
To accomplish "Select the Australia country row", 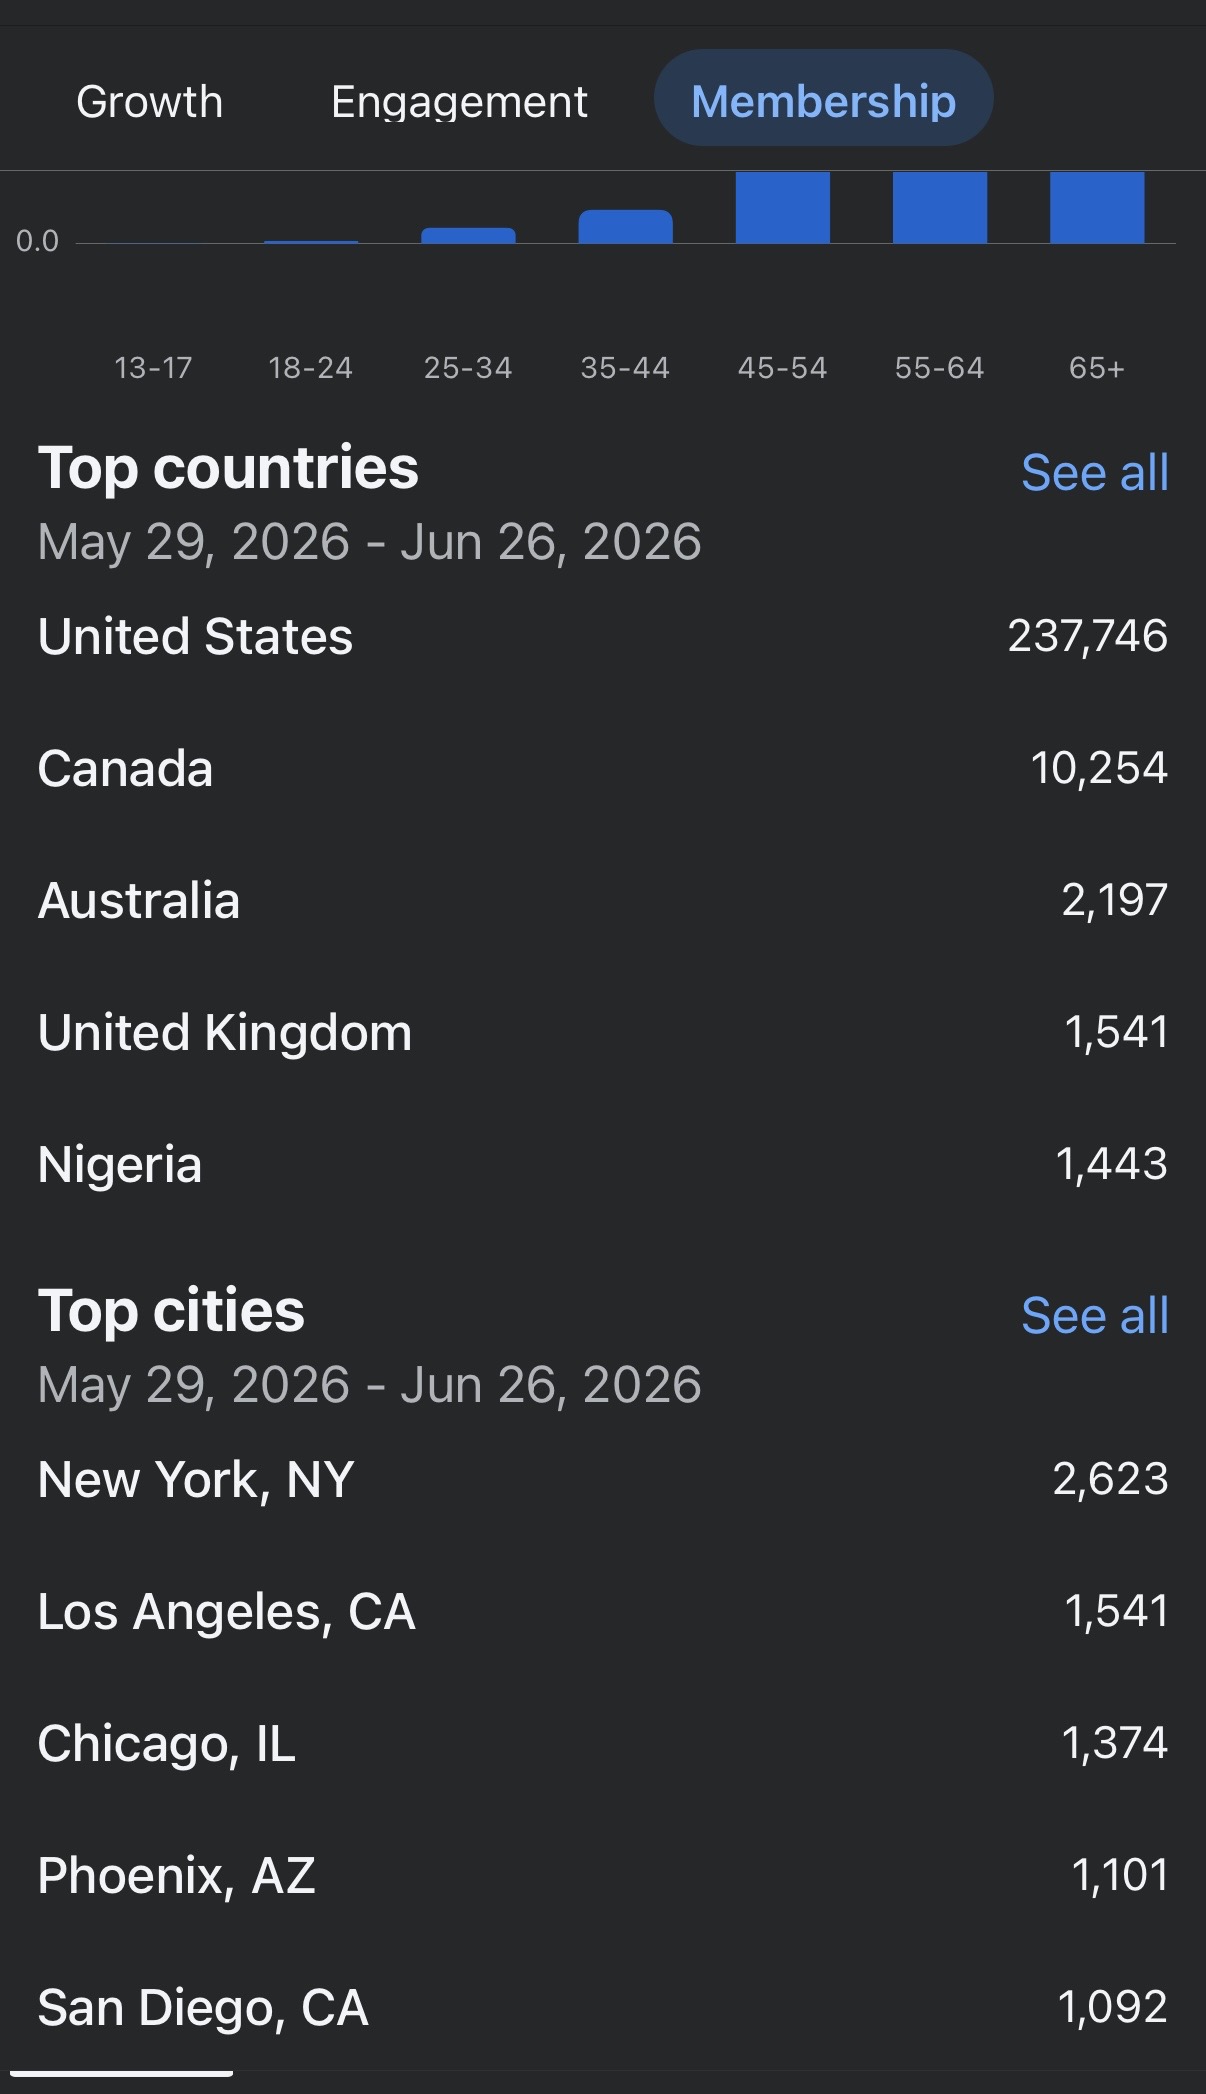I will point(603,900).
